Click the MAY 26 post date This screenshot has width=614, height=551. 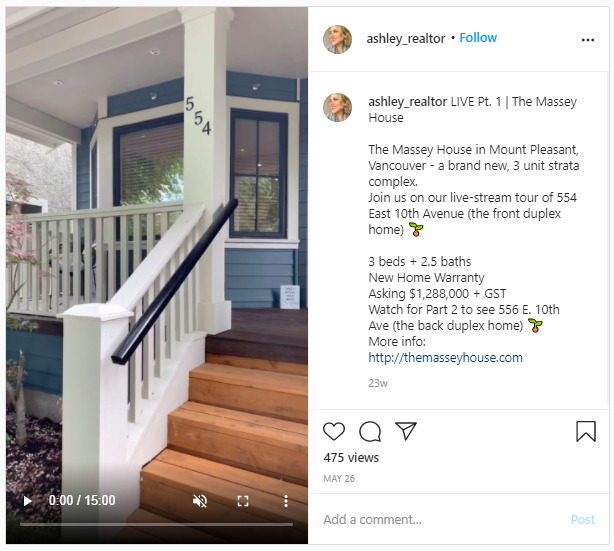(x=339, y=479)
